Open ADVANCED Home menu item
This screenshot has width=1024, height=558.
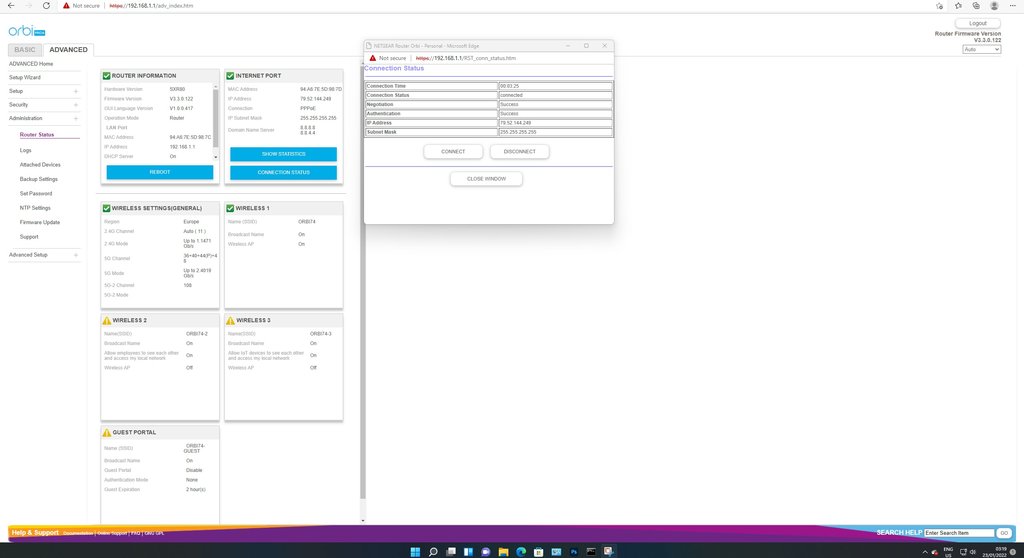pyautogui.click(x=31, y=64)
